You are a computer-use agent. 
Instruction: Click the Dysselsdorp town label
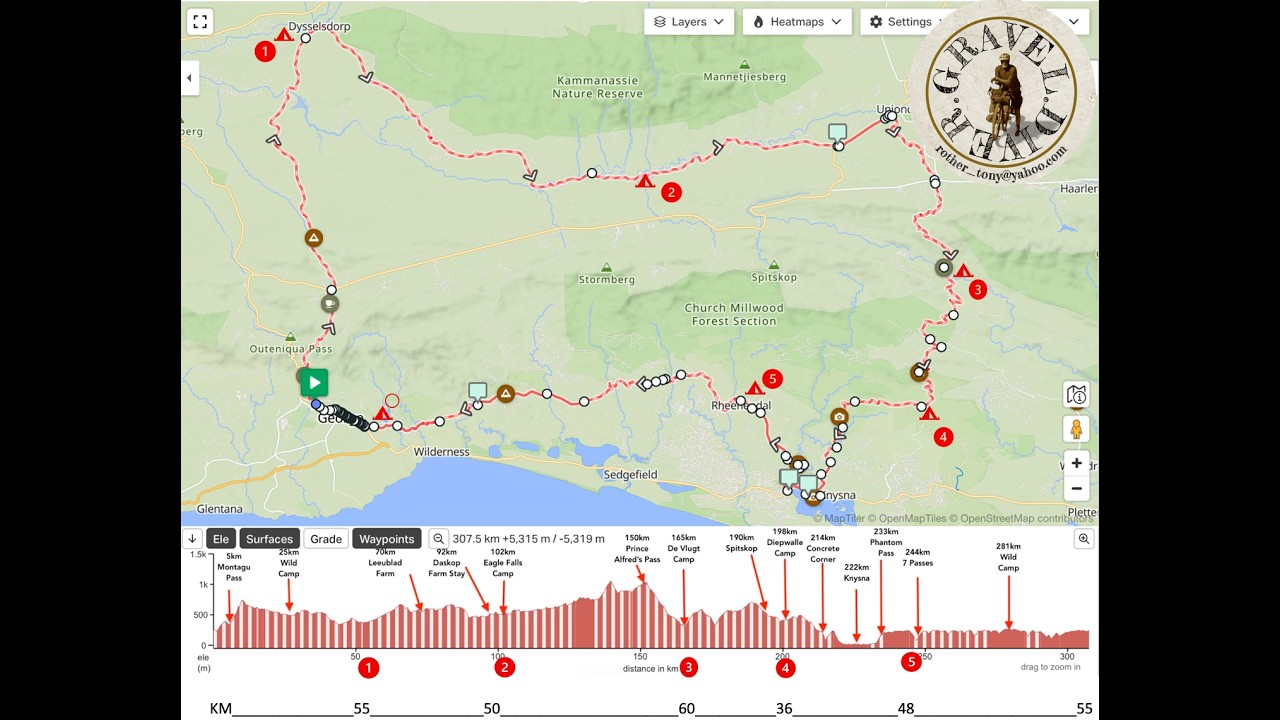(x=319, y=27)
